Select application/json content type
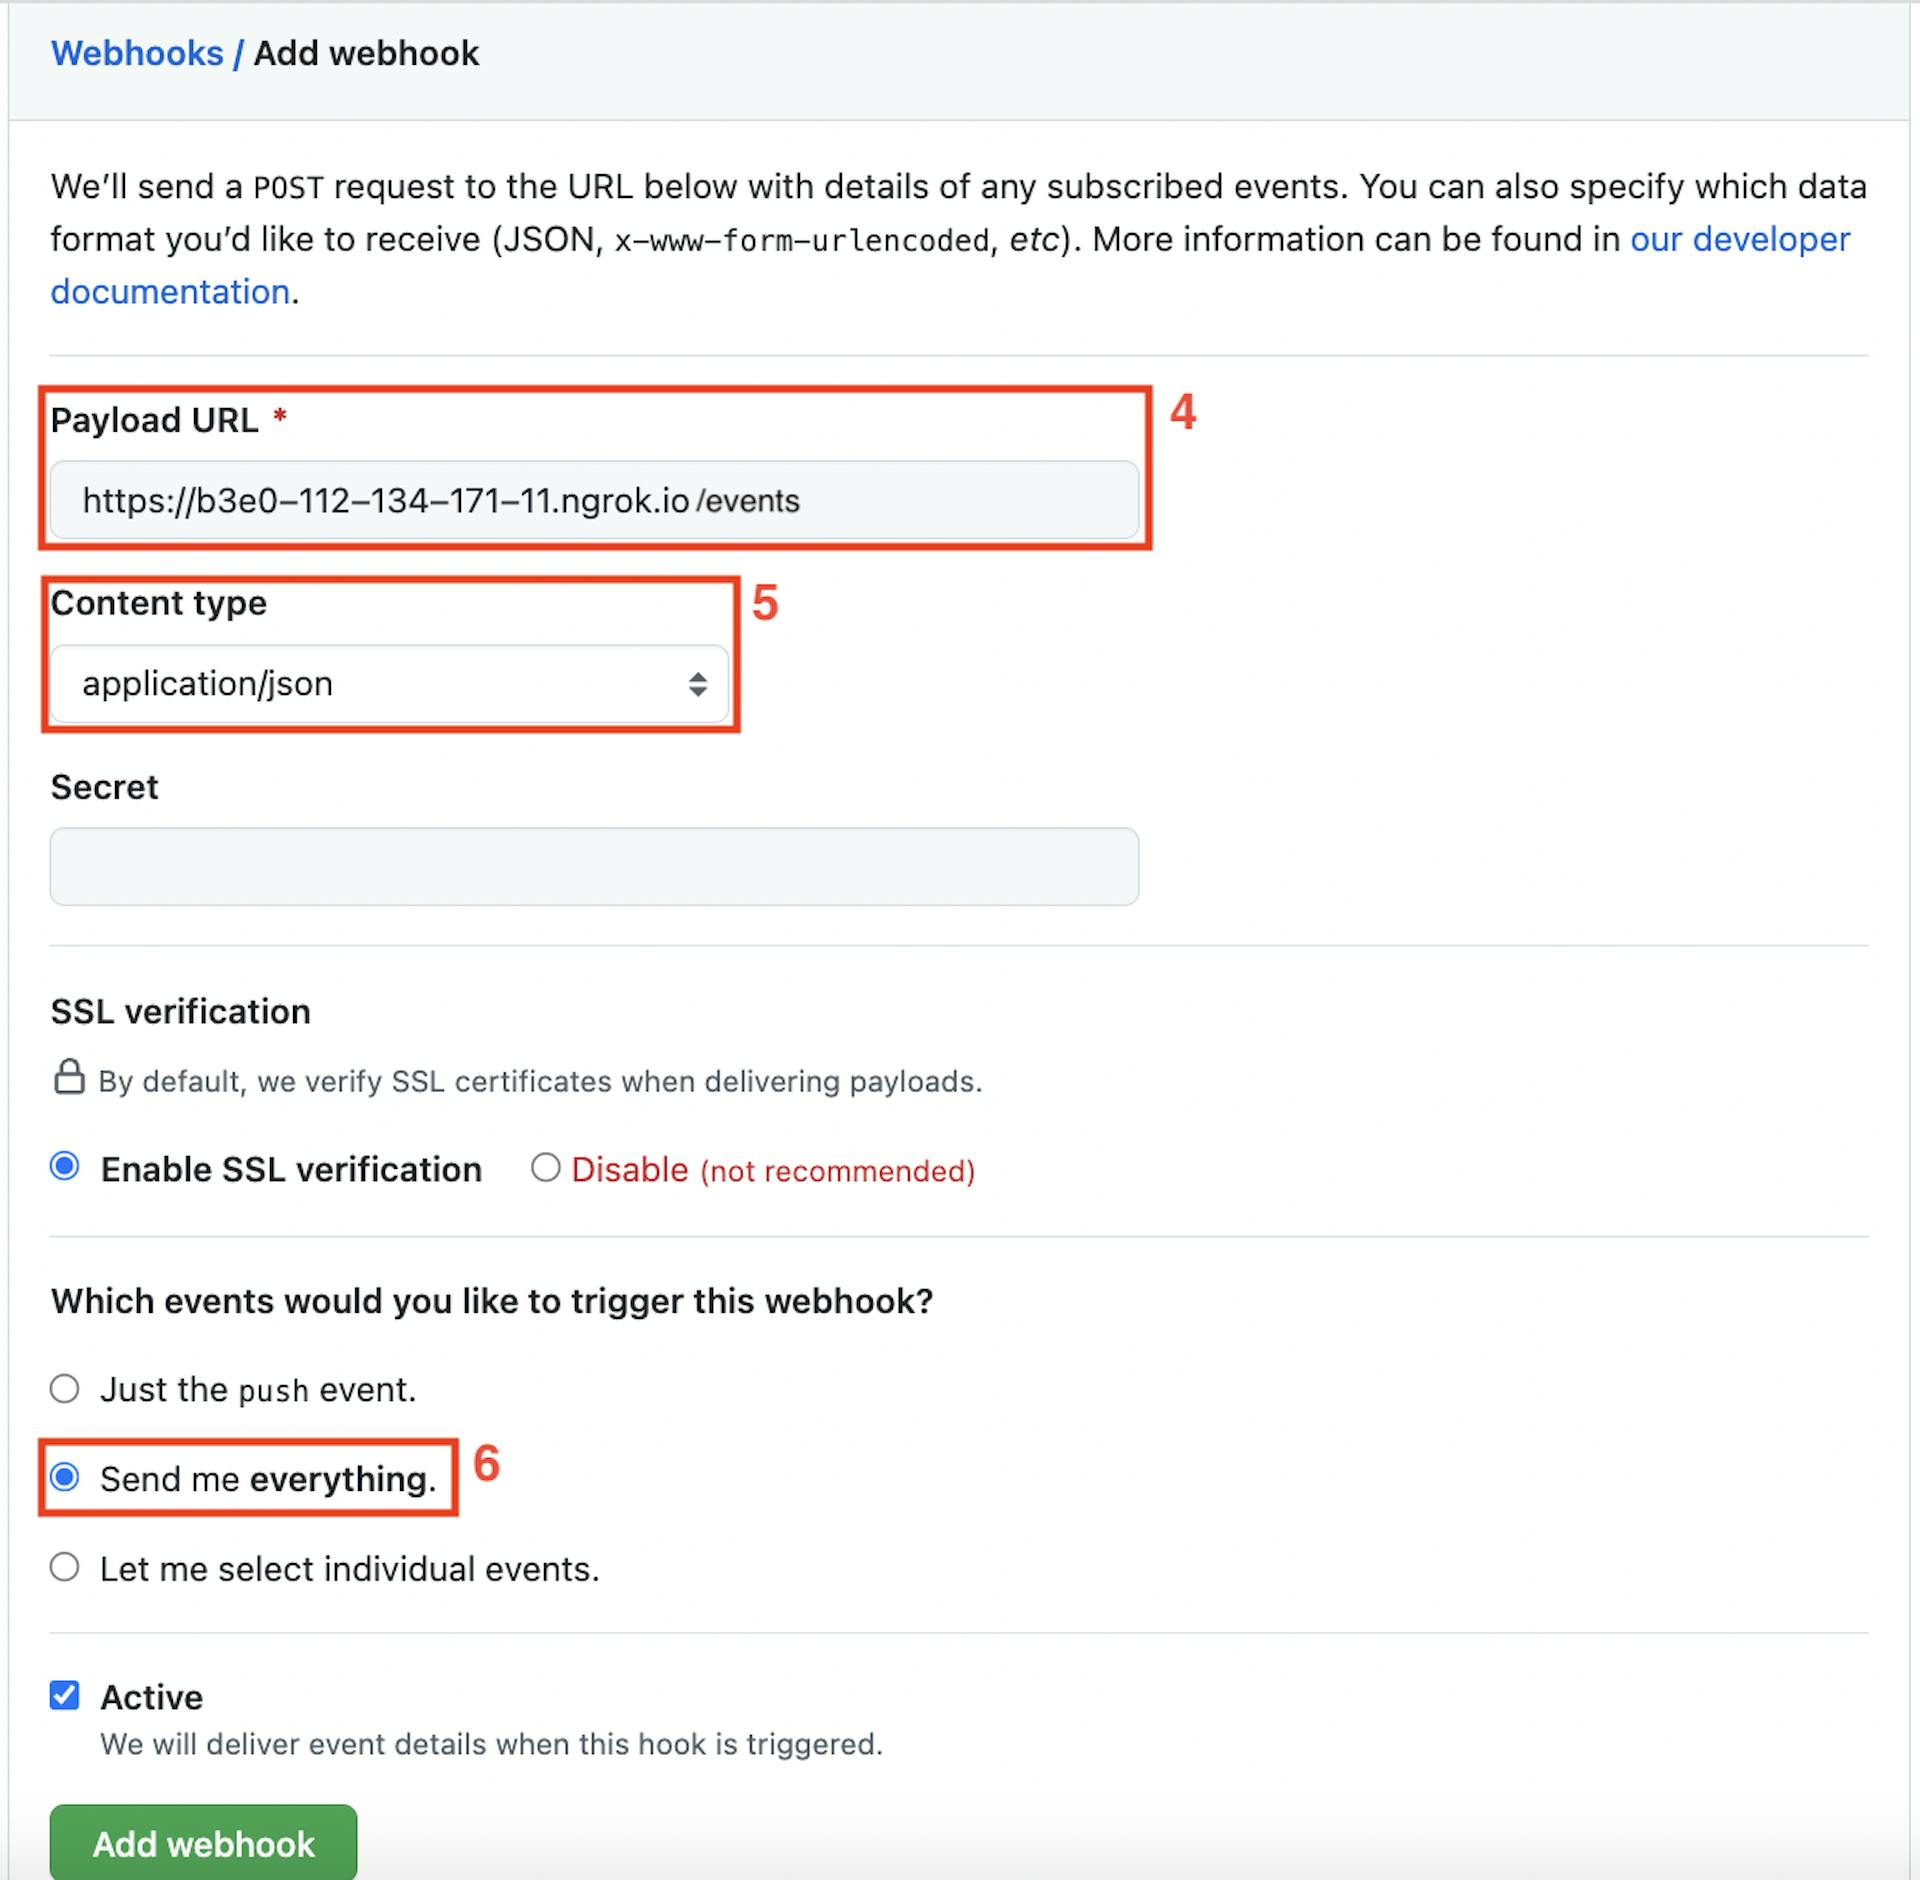This screenshot has height=1880, width=1920. [390, 683]
